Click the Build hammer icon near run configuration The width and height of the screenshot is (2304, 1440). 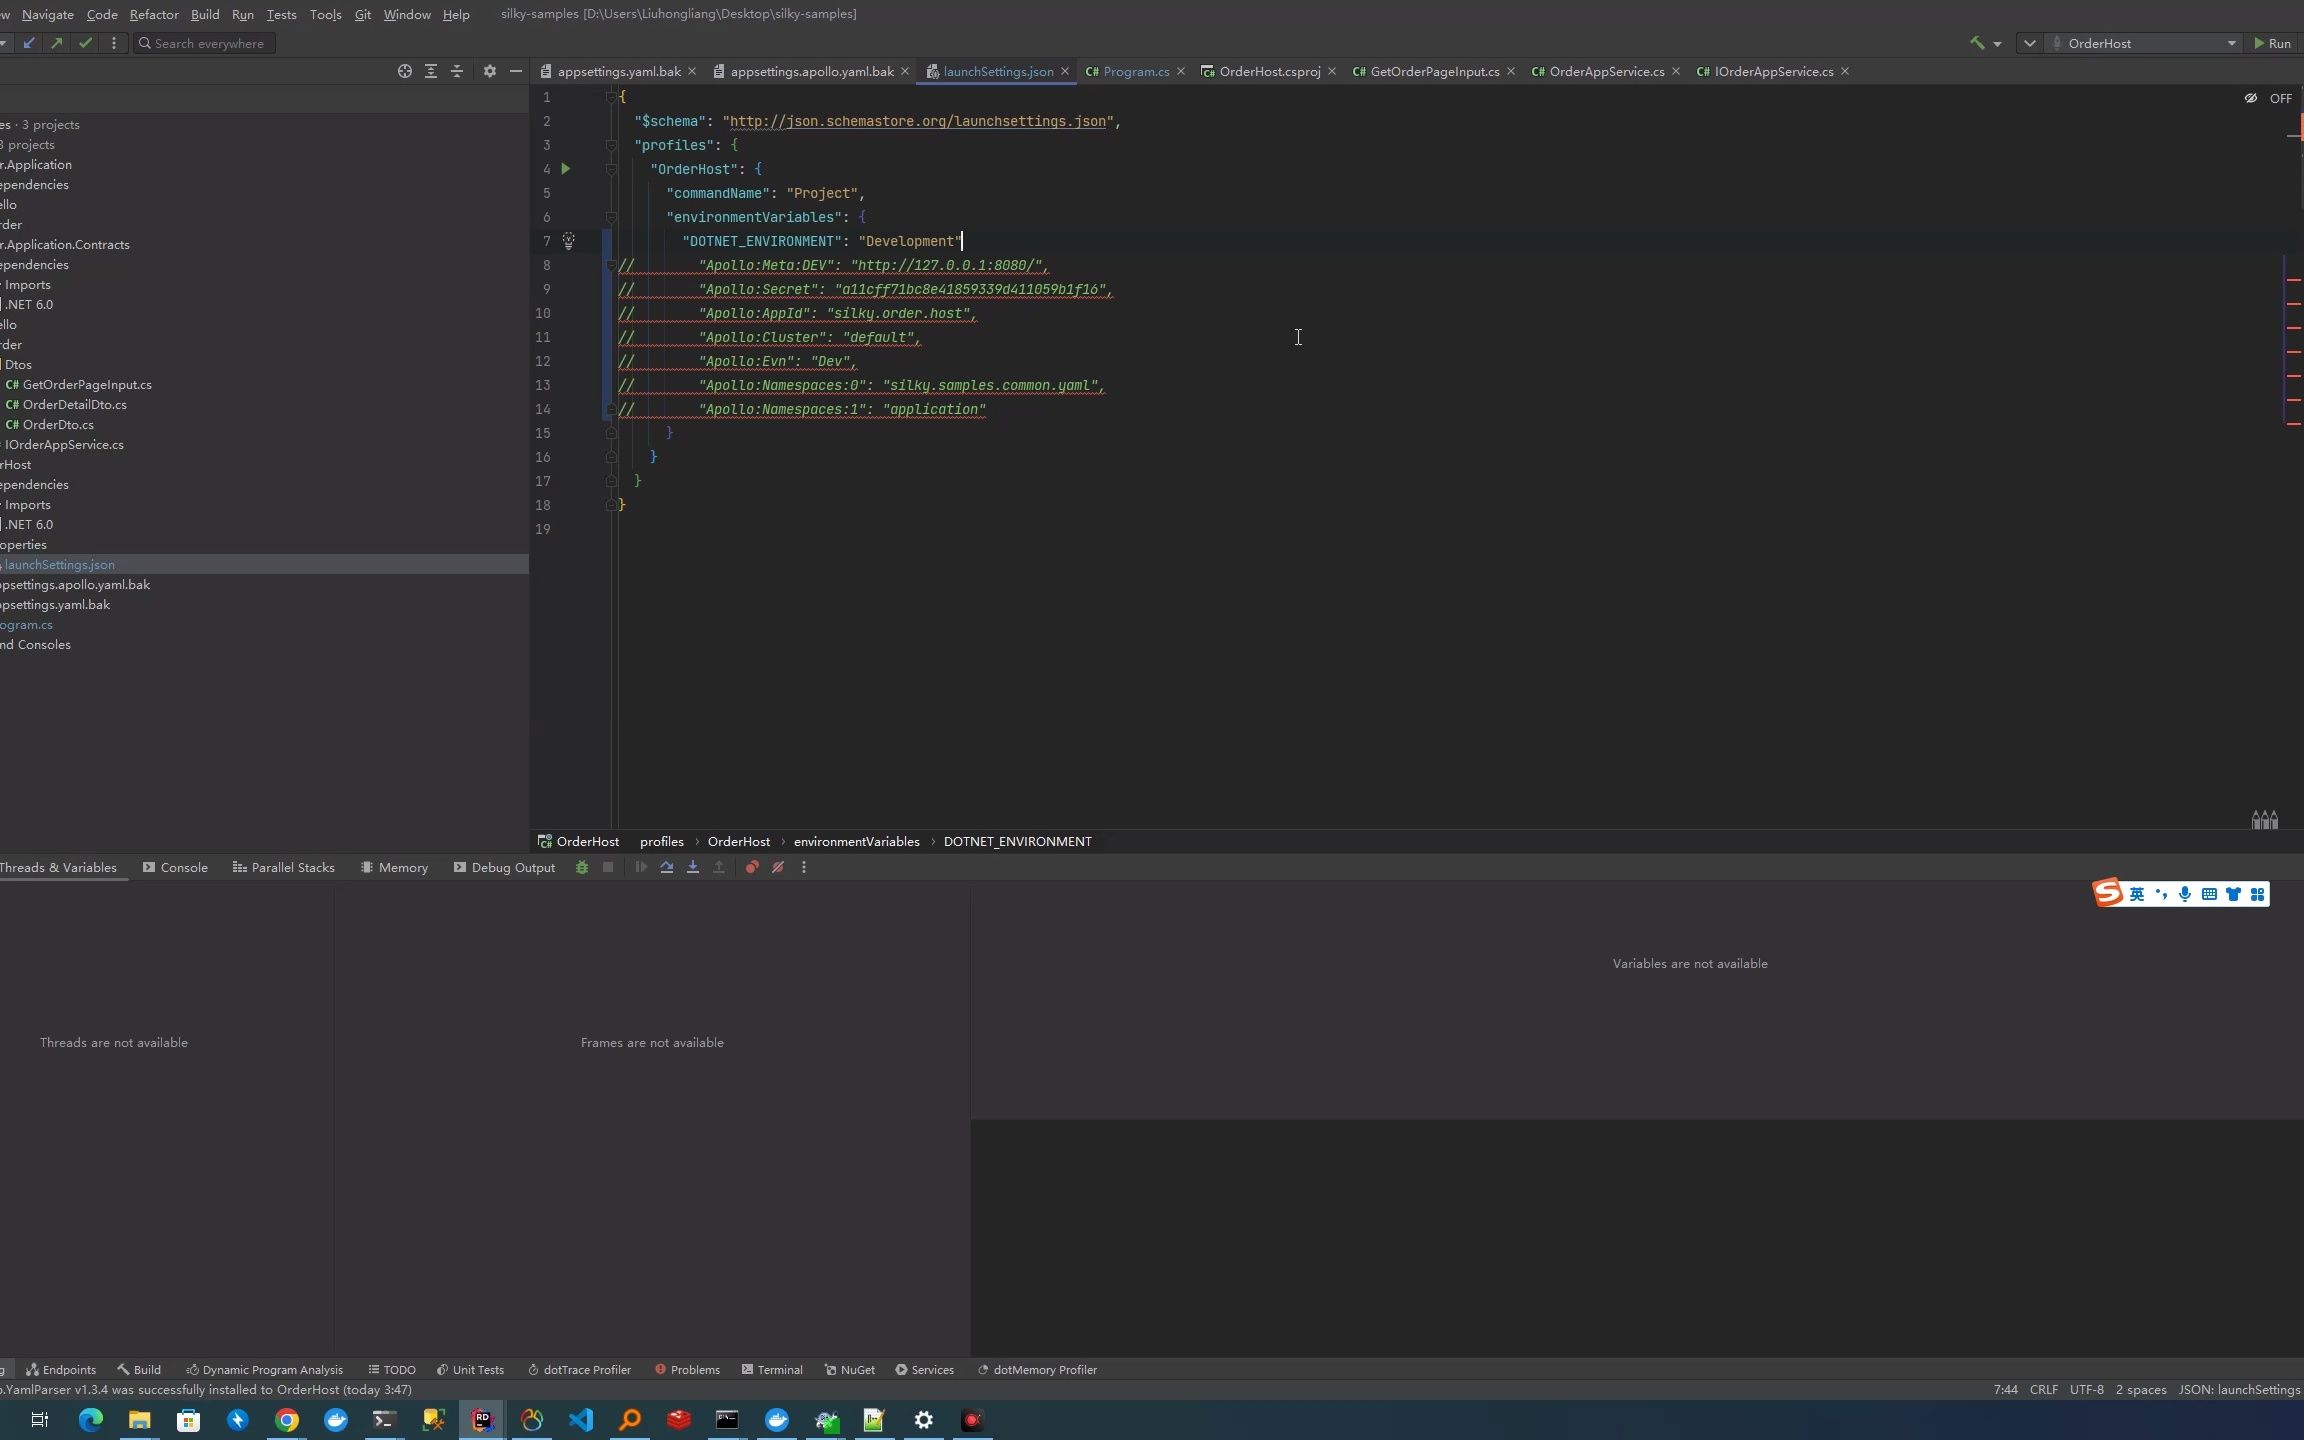tap(1977, 43)
